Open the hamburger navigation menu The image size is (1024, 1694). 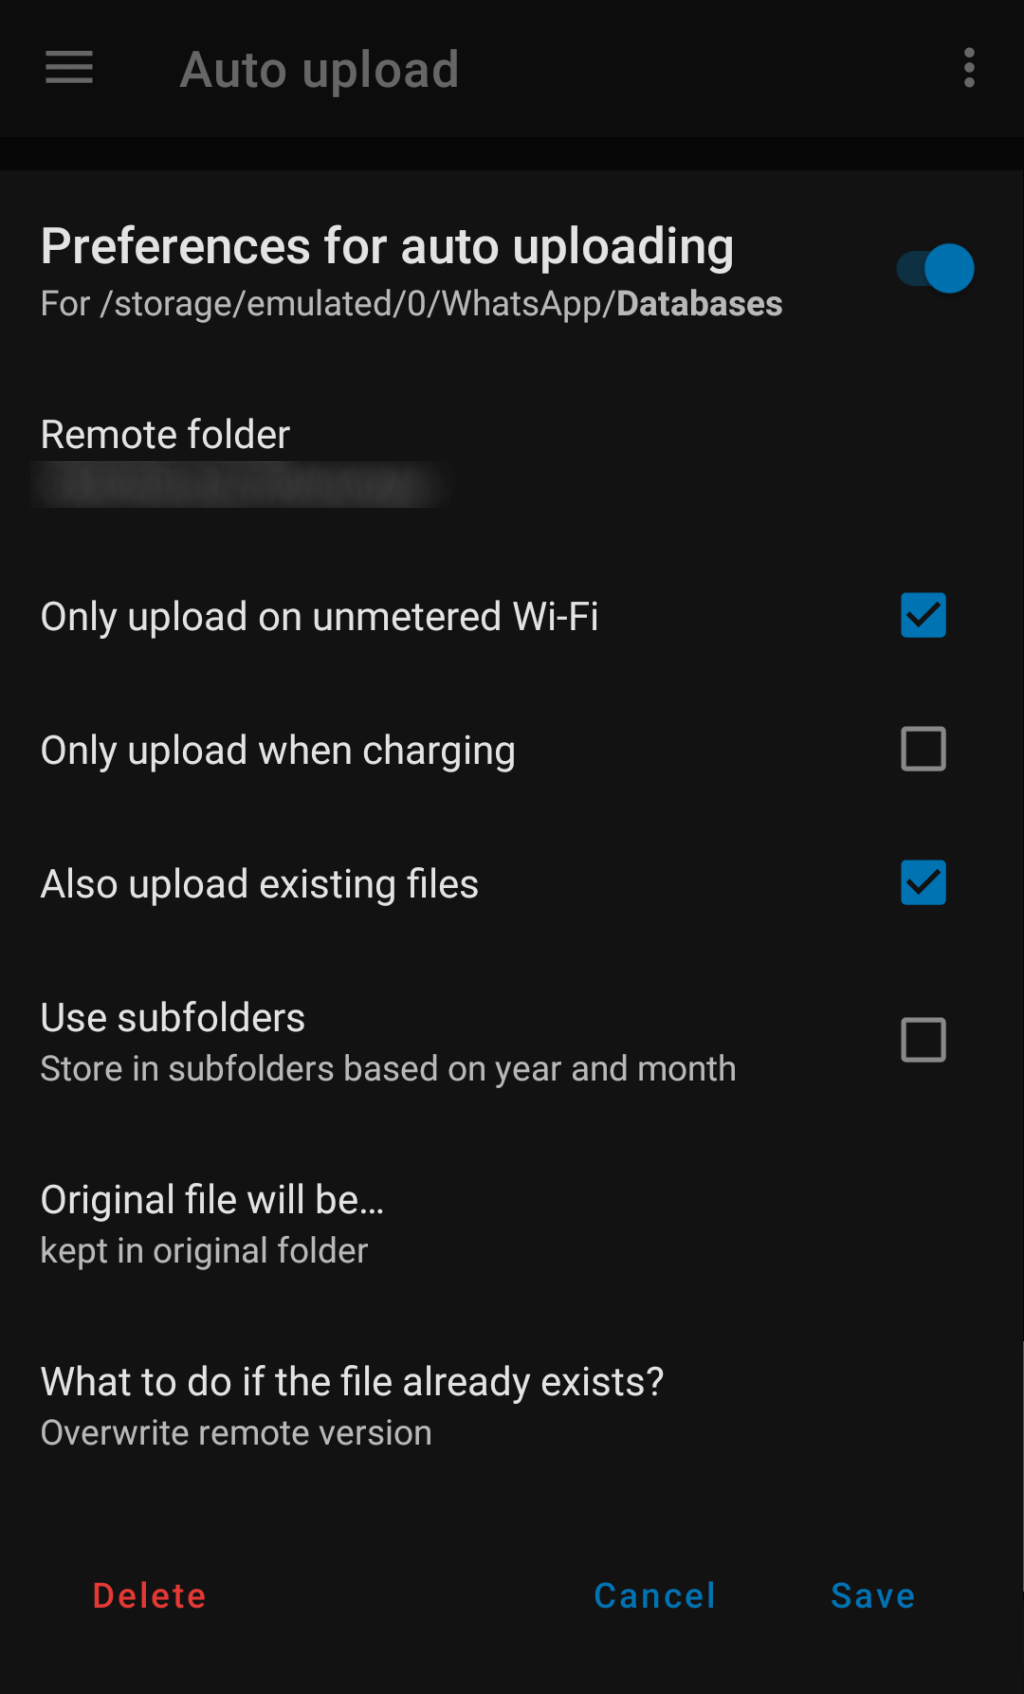(x=69, y=68)
